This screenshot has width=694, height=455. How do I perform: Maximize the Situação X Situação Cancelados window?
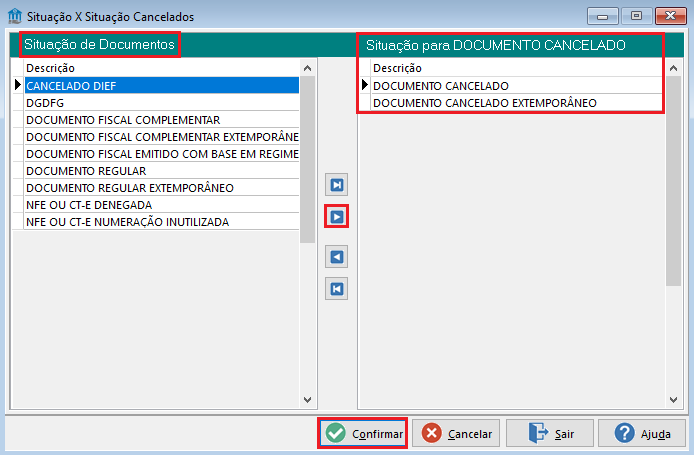[x=636, y=16]
